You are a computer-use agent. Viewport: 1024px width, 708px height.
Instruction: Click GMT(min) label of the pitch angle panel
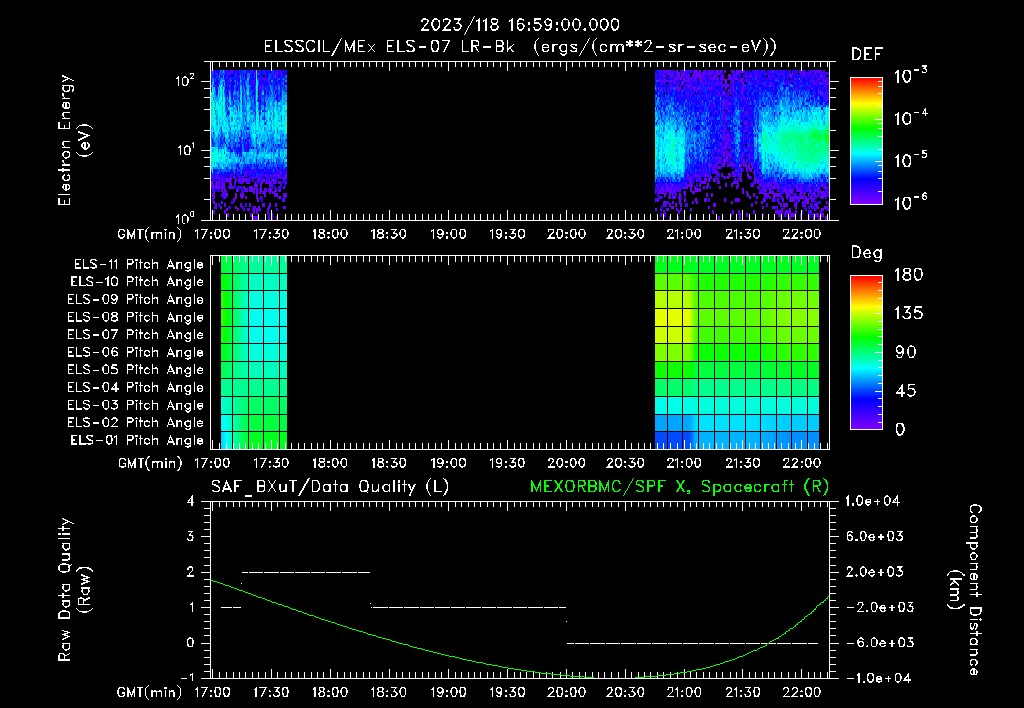click(150, 464)
